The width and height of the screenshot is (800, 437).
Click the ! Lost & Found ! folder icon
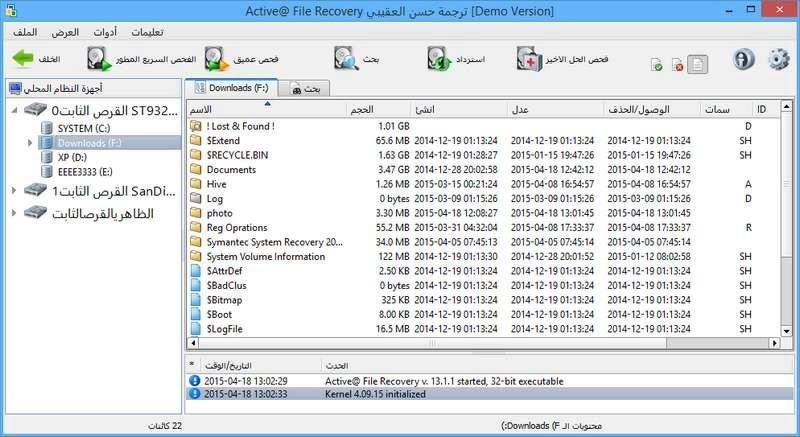[x=195, y=126]
